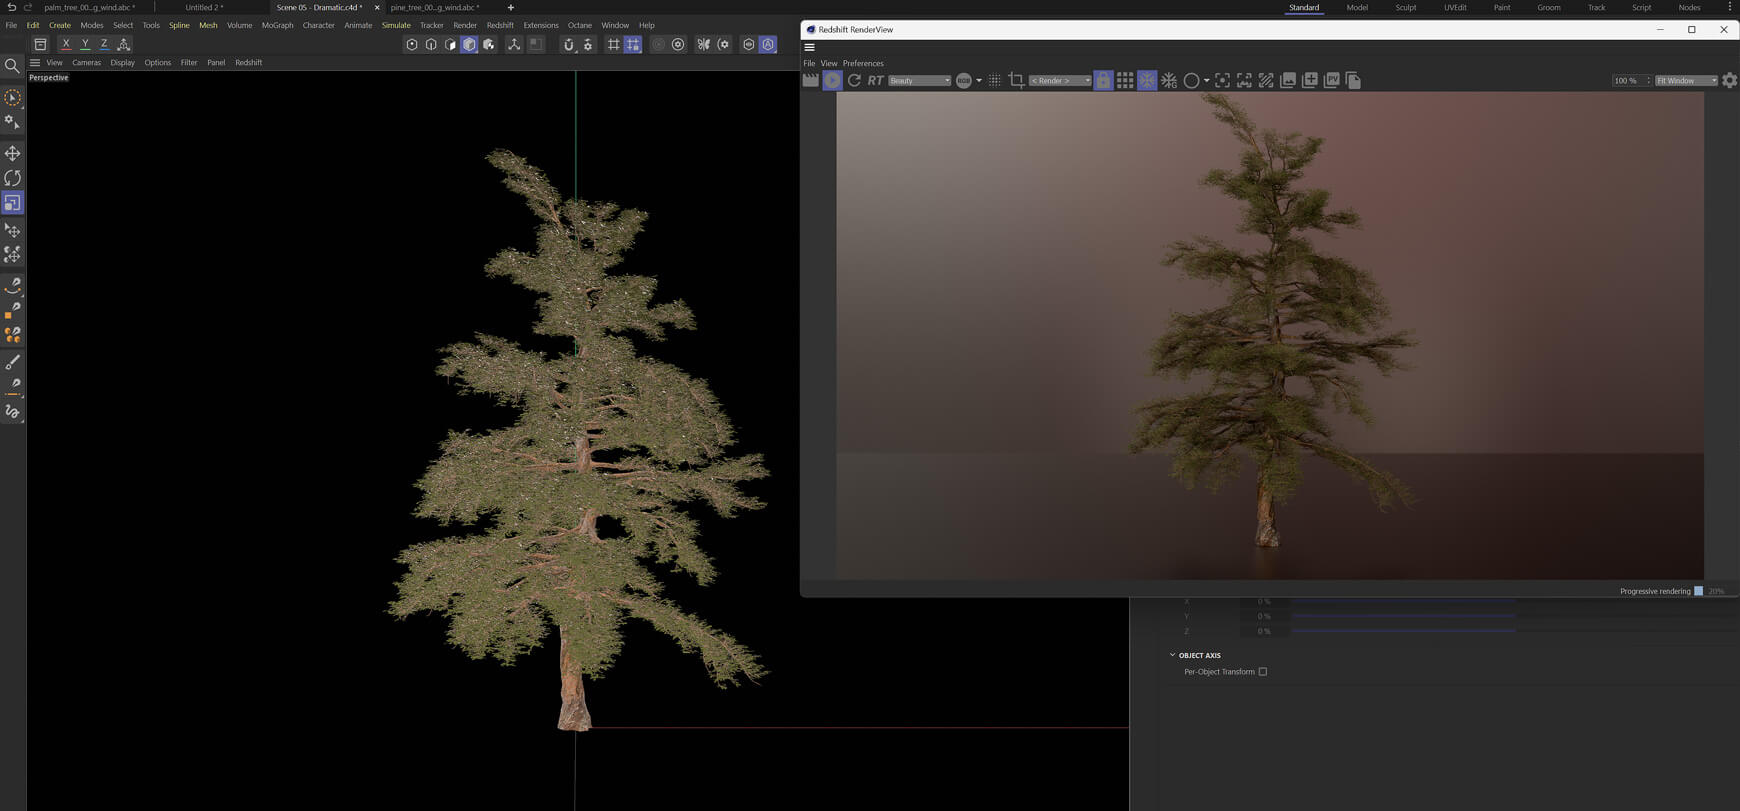Open RenderView hamburger menu icon
The height and width of the screenshot is (811, 1740).
810,47
